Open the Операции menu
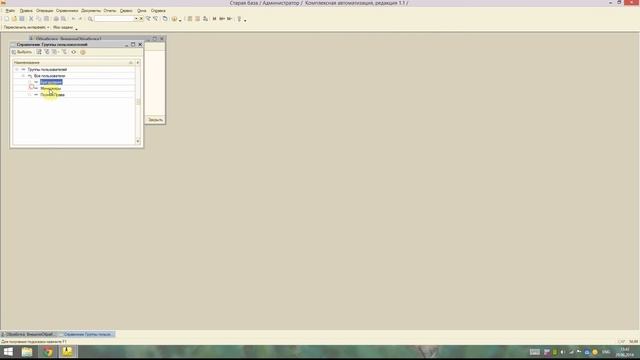Image resolution: width=640 pixels, height=360 pixels. pos(44,11)
